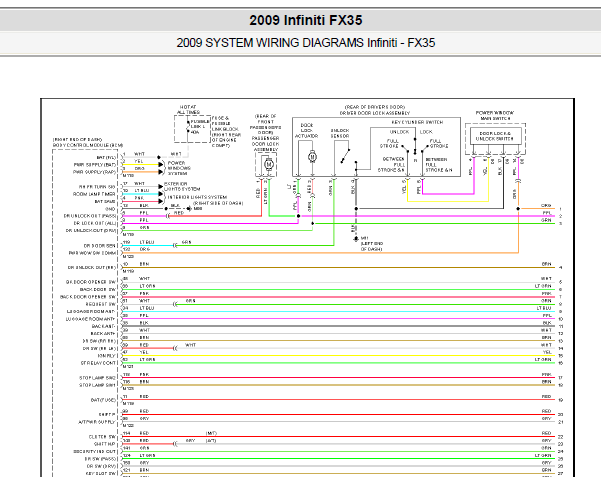
Task: Click the 'DR DOOR SEN' pin label
Action: click(x=99, y=245)
